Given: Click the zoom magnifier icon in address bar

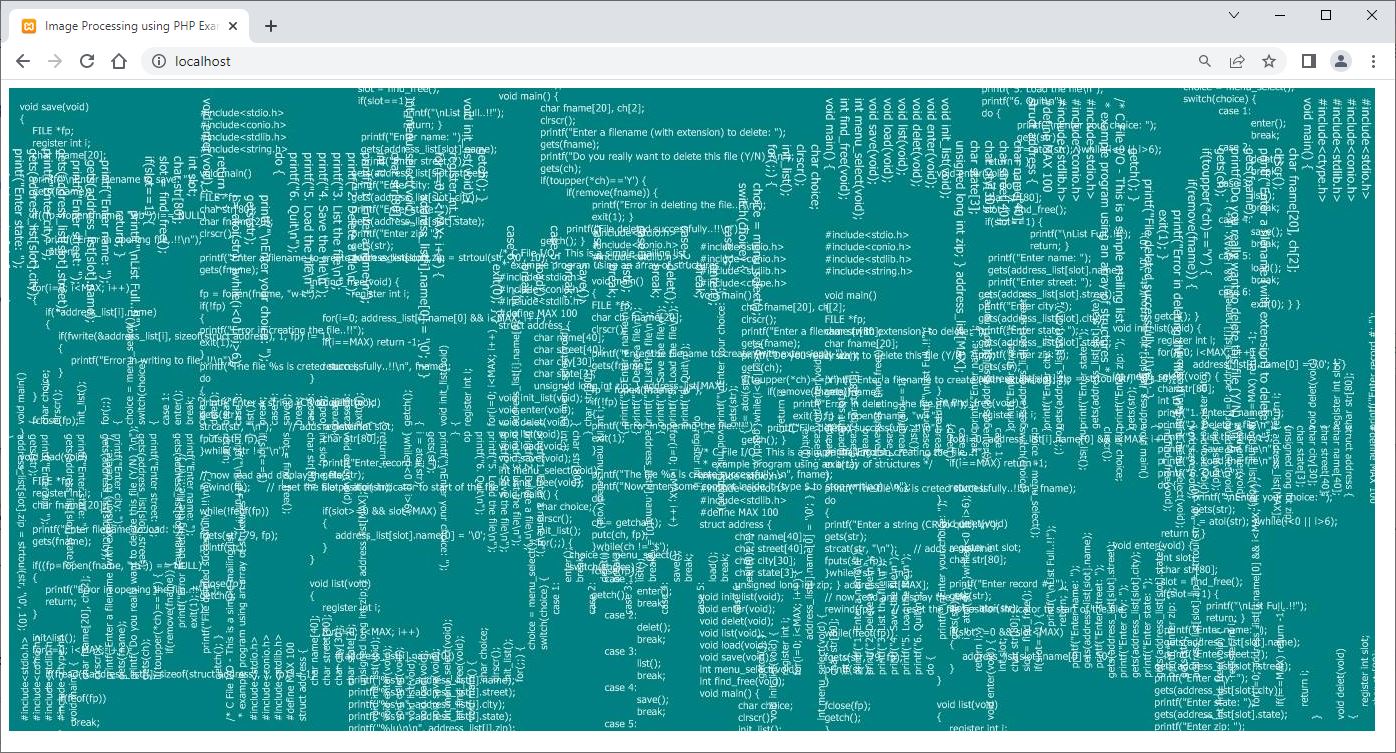Looking at the screenshot, I should tap(1205, 61).
